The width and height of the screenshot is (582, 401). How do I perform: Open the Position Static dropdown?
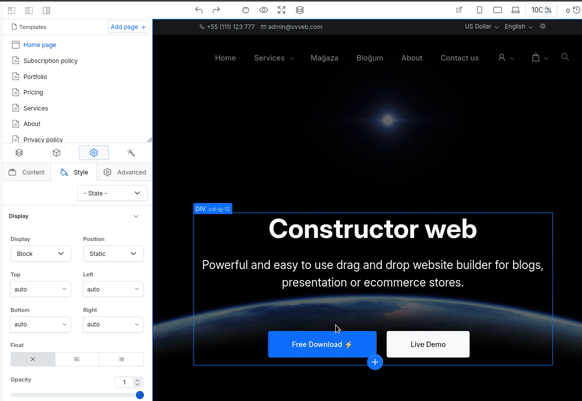coord(113,254)
